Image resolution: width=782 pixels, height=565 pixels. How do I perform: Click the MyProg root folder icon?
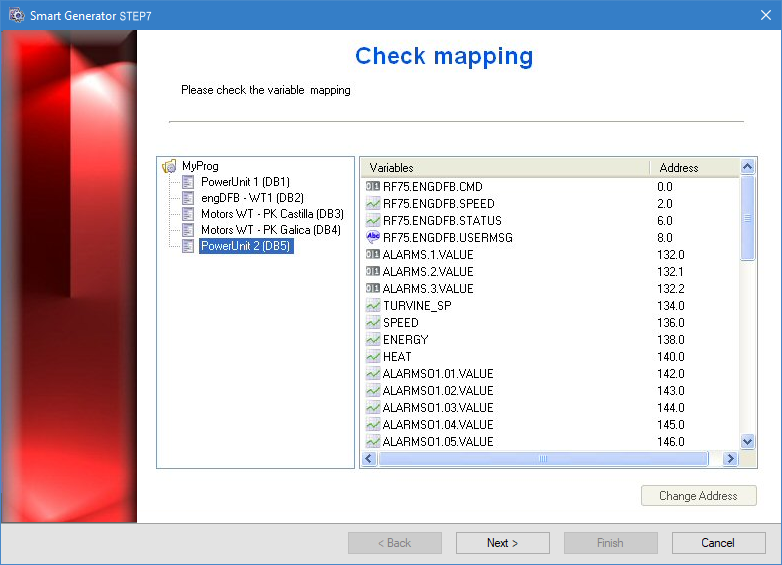pyautogui.click(x=169, y=166)
